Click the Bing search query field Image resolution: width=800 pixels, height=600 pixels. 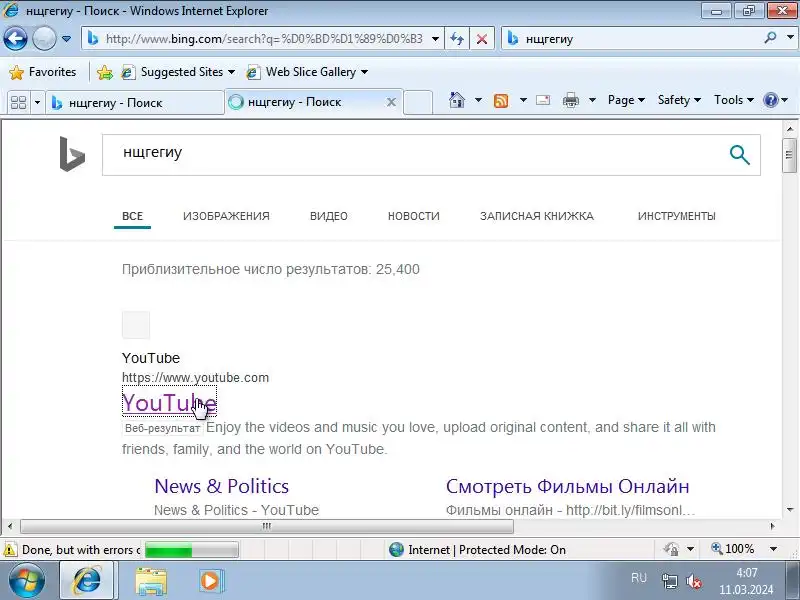[413, 155]
